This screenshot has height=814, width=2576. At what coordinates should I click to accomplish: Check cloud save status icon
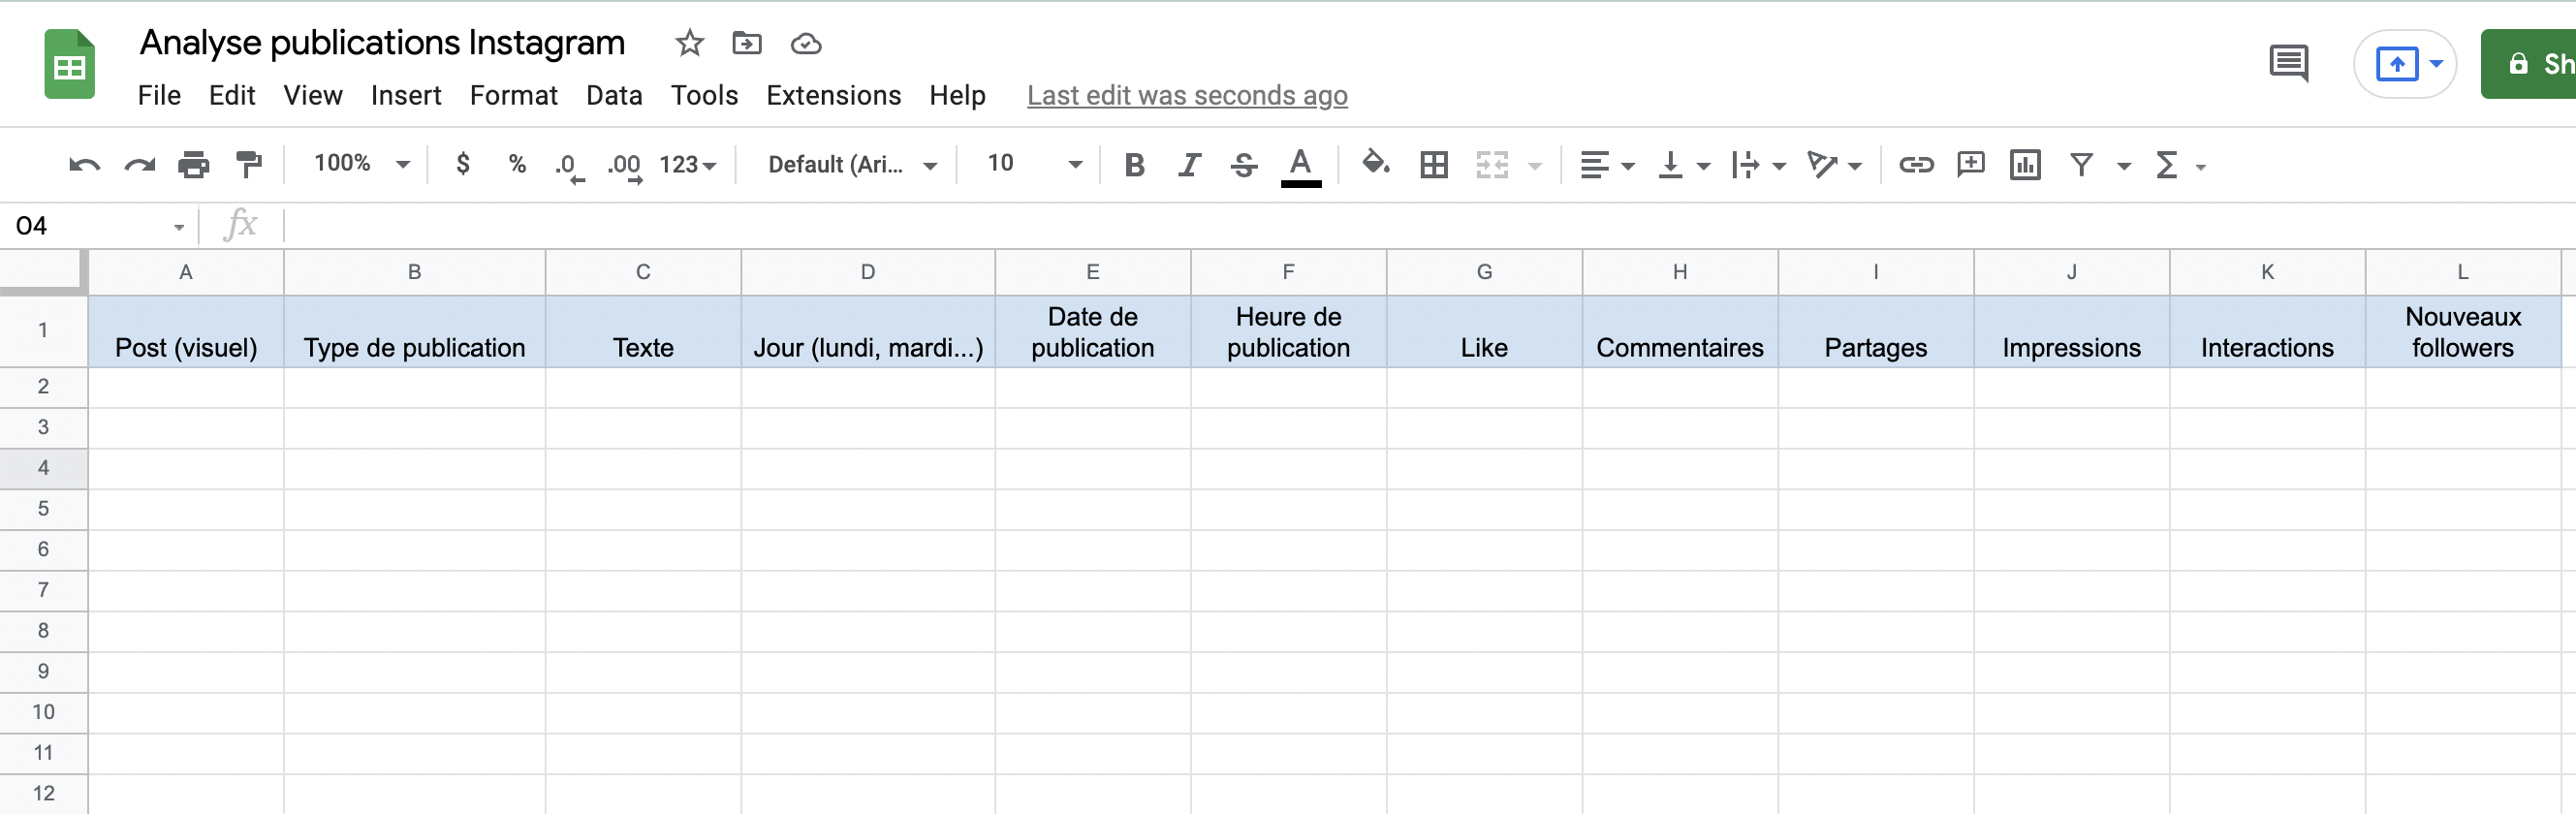pos(806,44)
